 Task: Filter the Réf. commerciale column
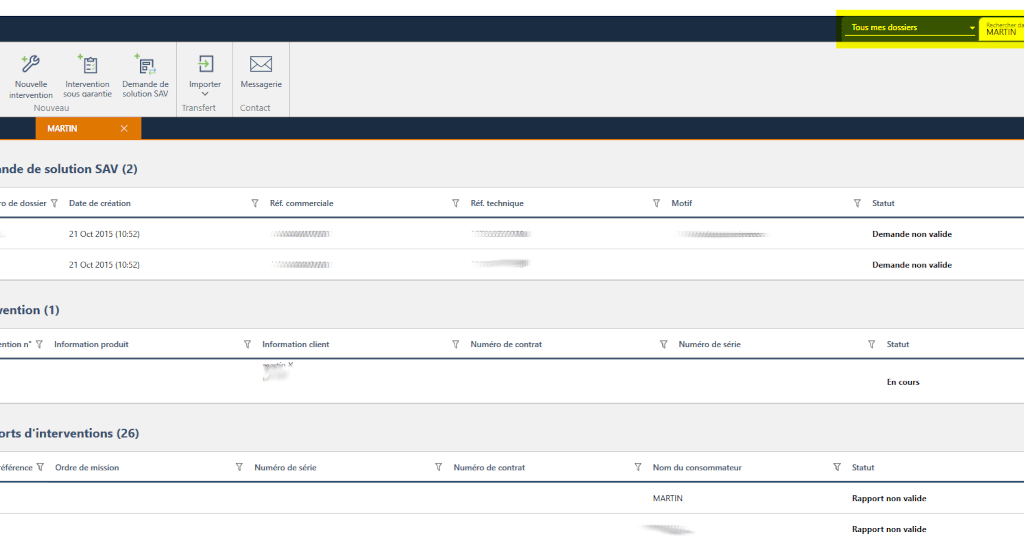(x=456, y=203)
